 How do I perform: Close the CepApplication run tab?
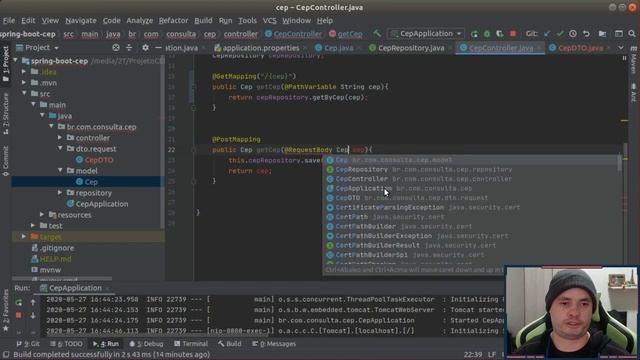click(x=108, y=289)
